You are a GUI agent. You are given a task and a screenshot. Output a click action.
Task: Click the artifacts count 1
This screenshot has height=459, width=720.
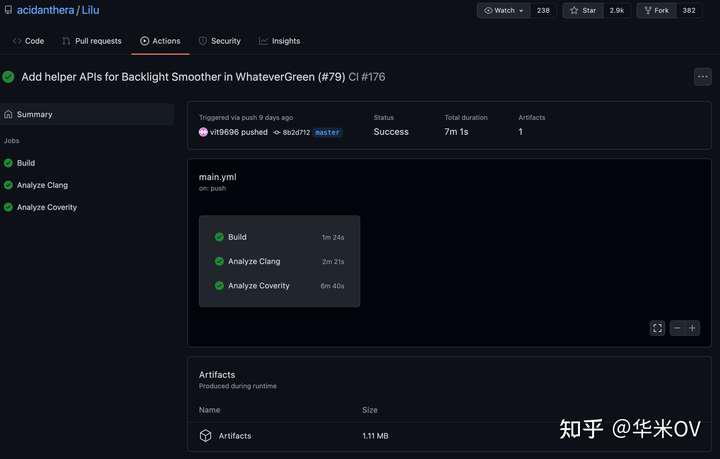tap(520, 132)
